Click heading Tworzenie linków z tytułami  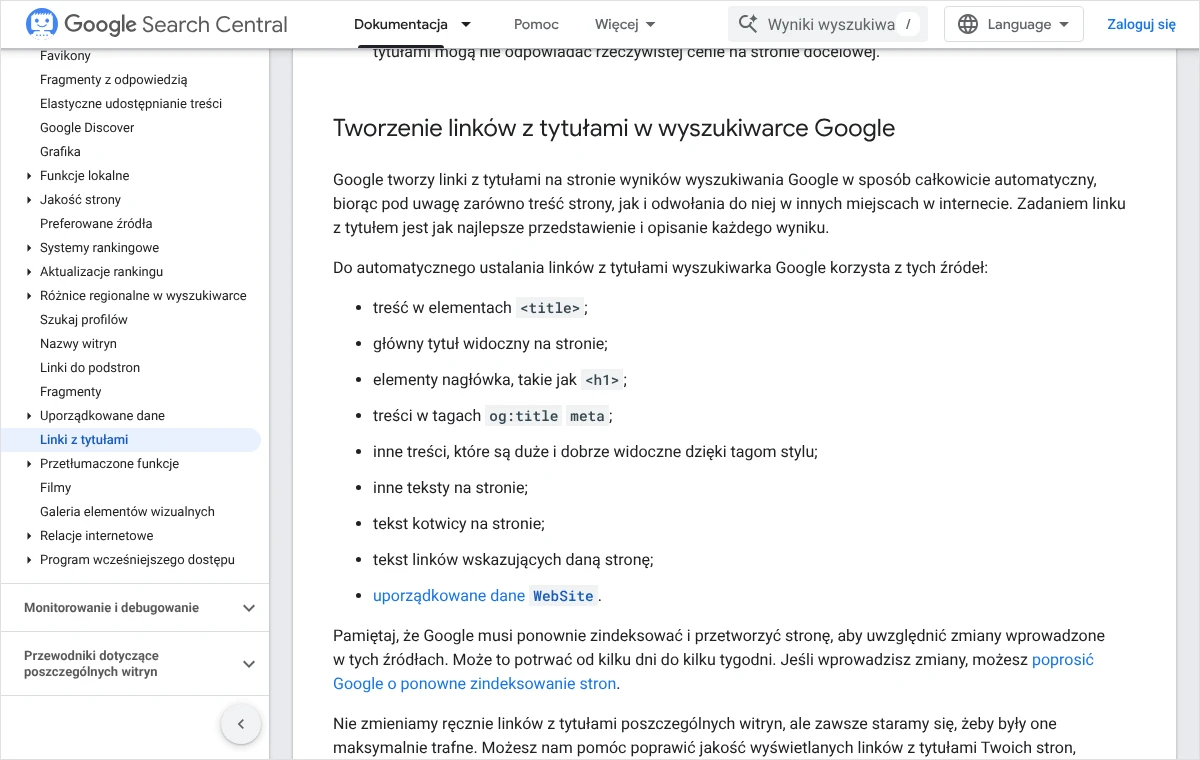(x=614, y=128)
